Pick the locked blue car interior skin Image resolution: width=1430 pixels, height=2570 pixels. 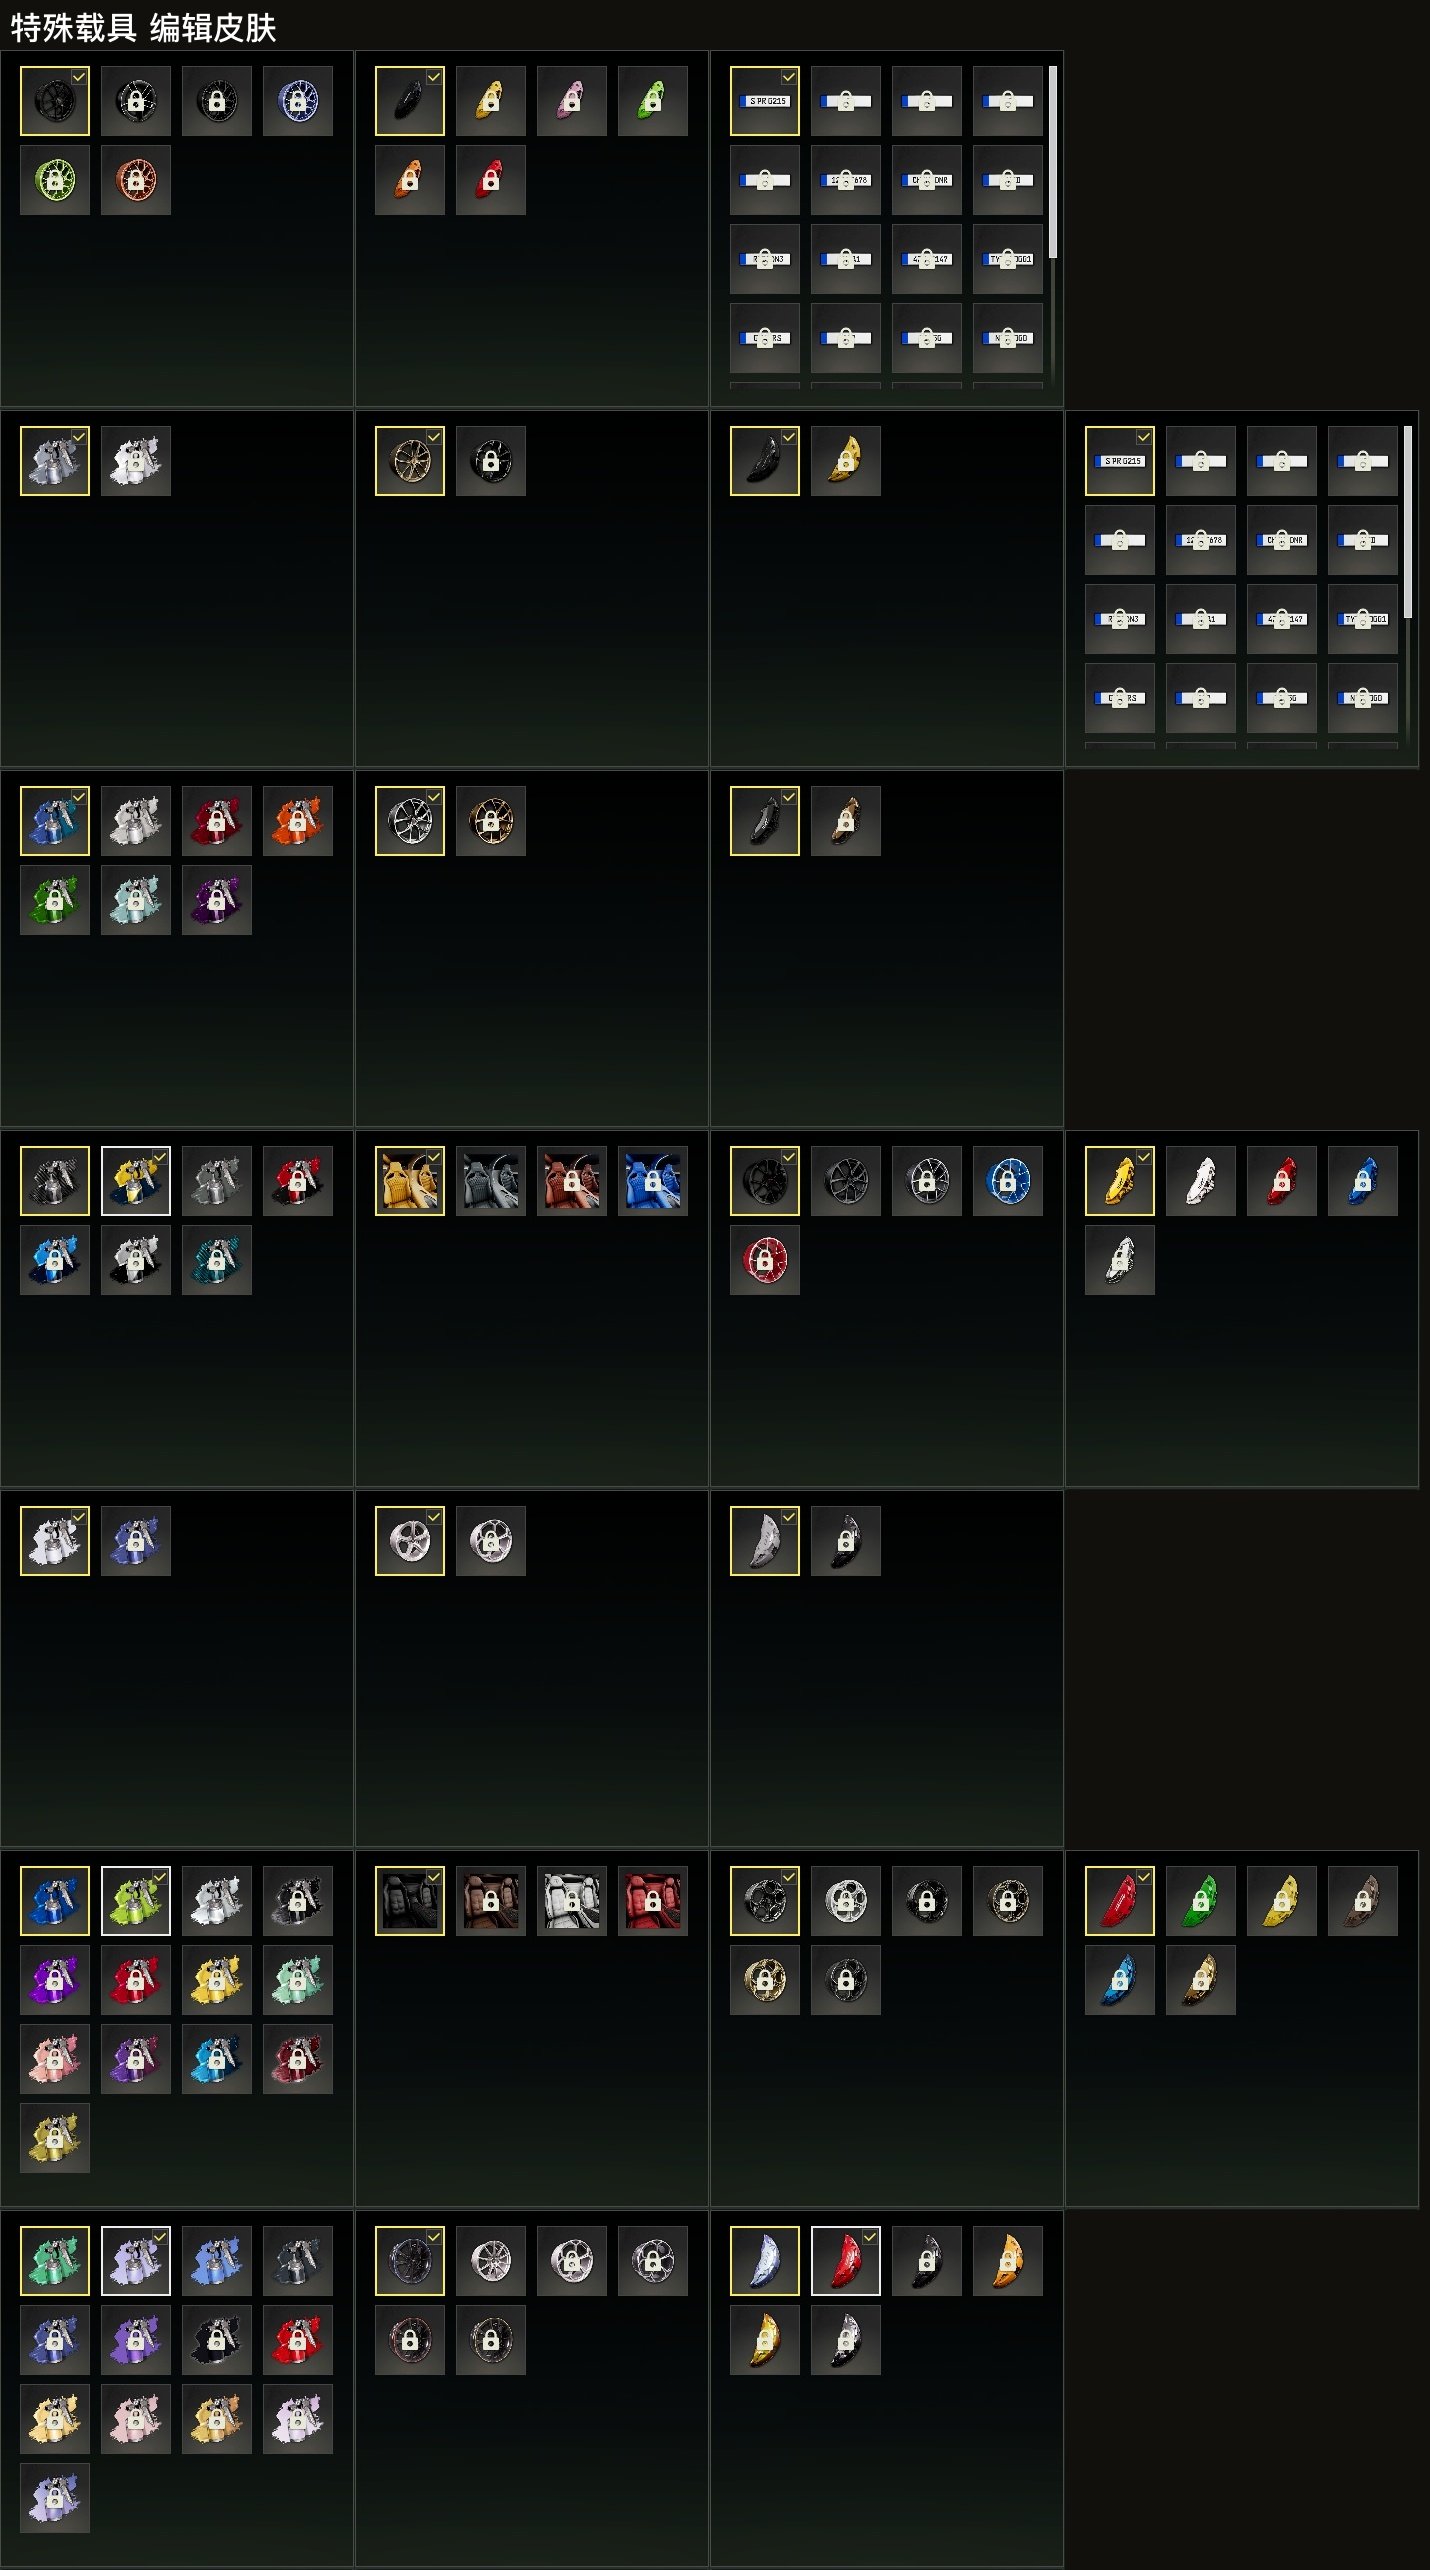[653, 1181]
